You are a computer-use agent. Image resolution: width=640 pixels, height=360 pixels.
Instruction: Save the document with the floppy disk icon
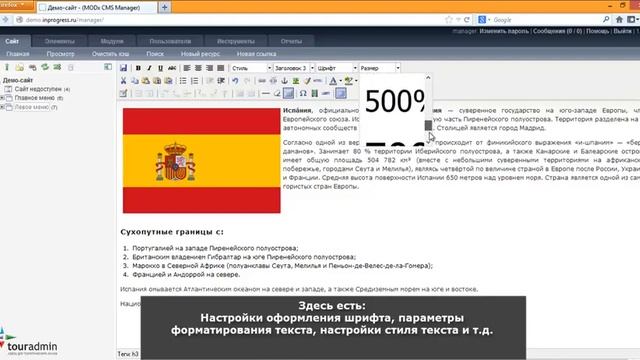[x=123, y=68]
